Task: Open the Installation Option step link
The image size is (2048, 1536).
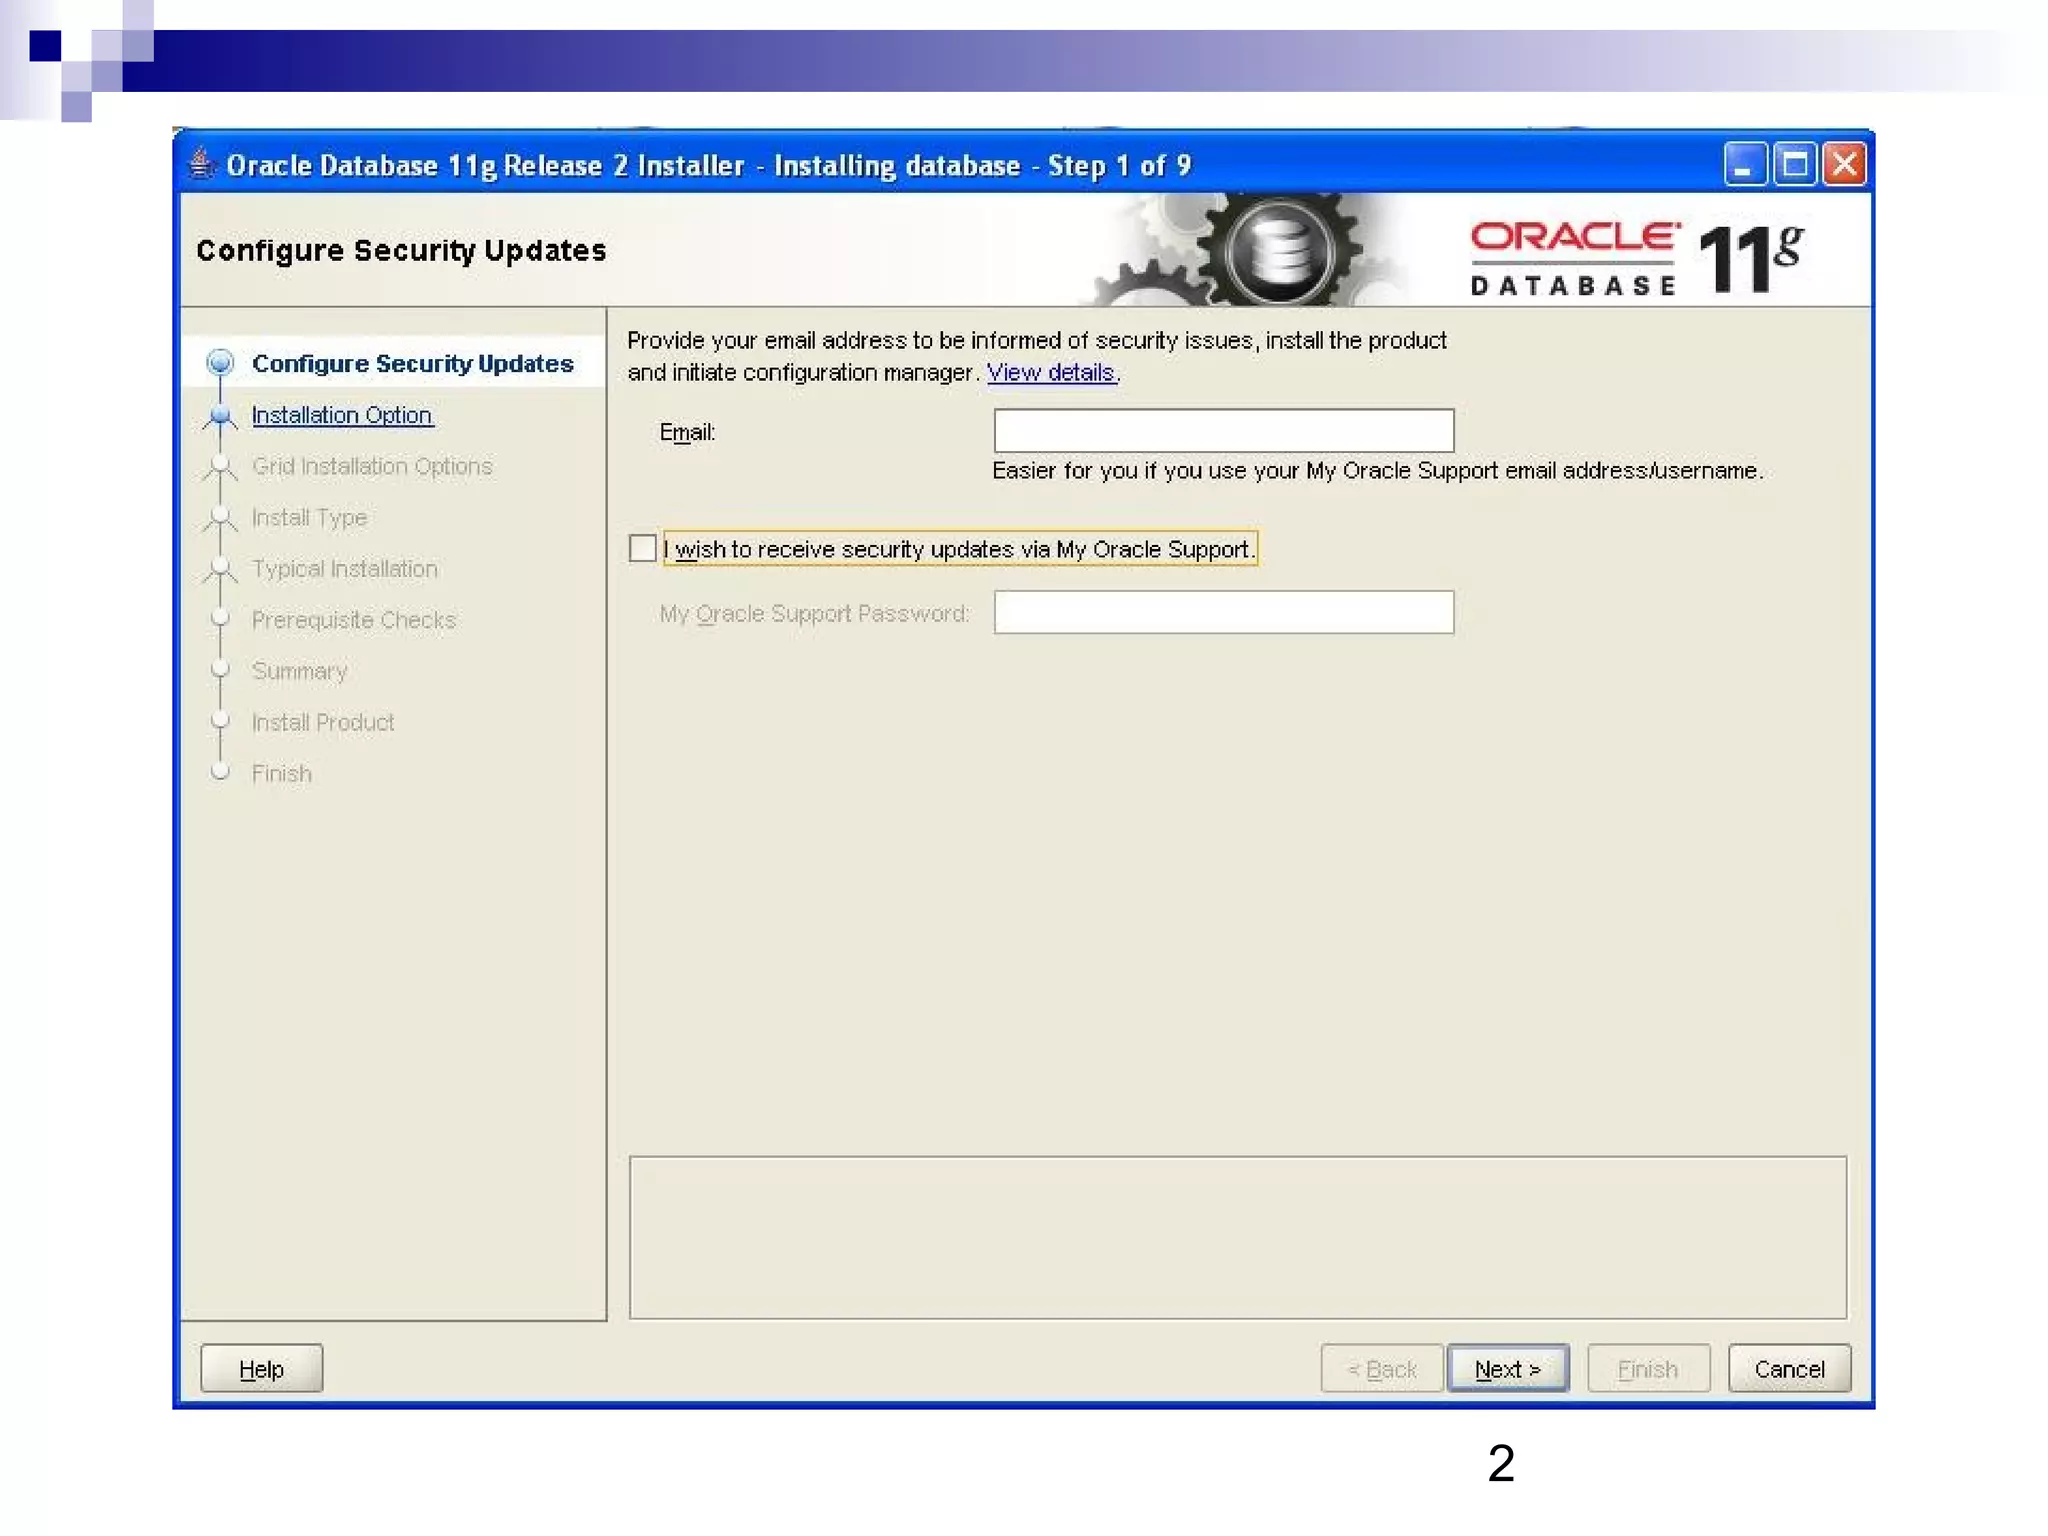Action: tap(342, 415)
